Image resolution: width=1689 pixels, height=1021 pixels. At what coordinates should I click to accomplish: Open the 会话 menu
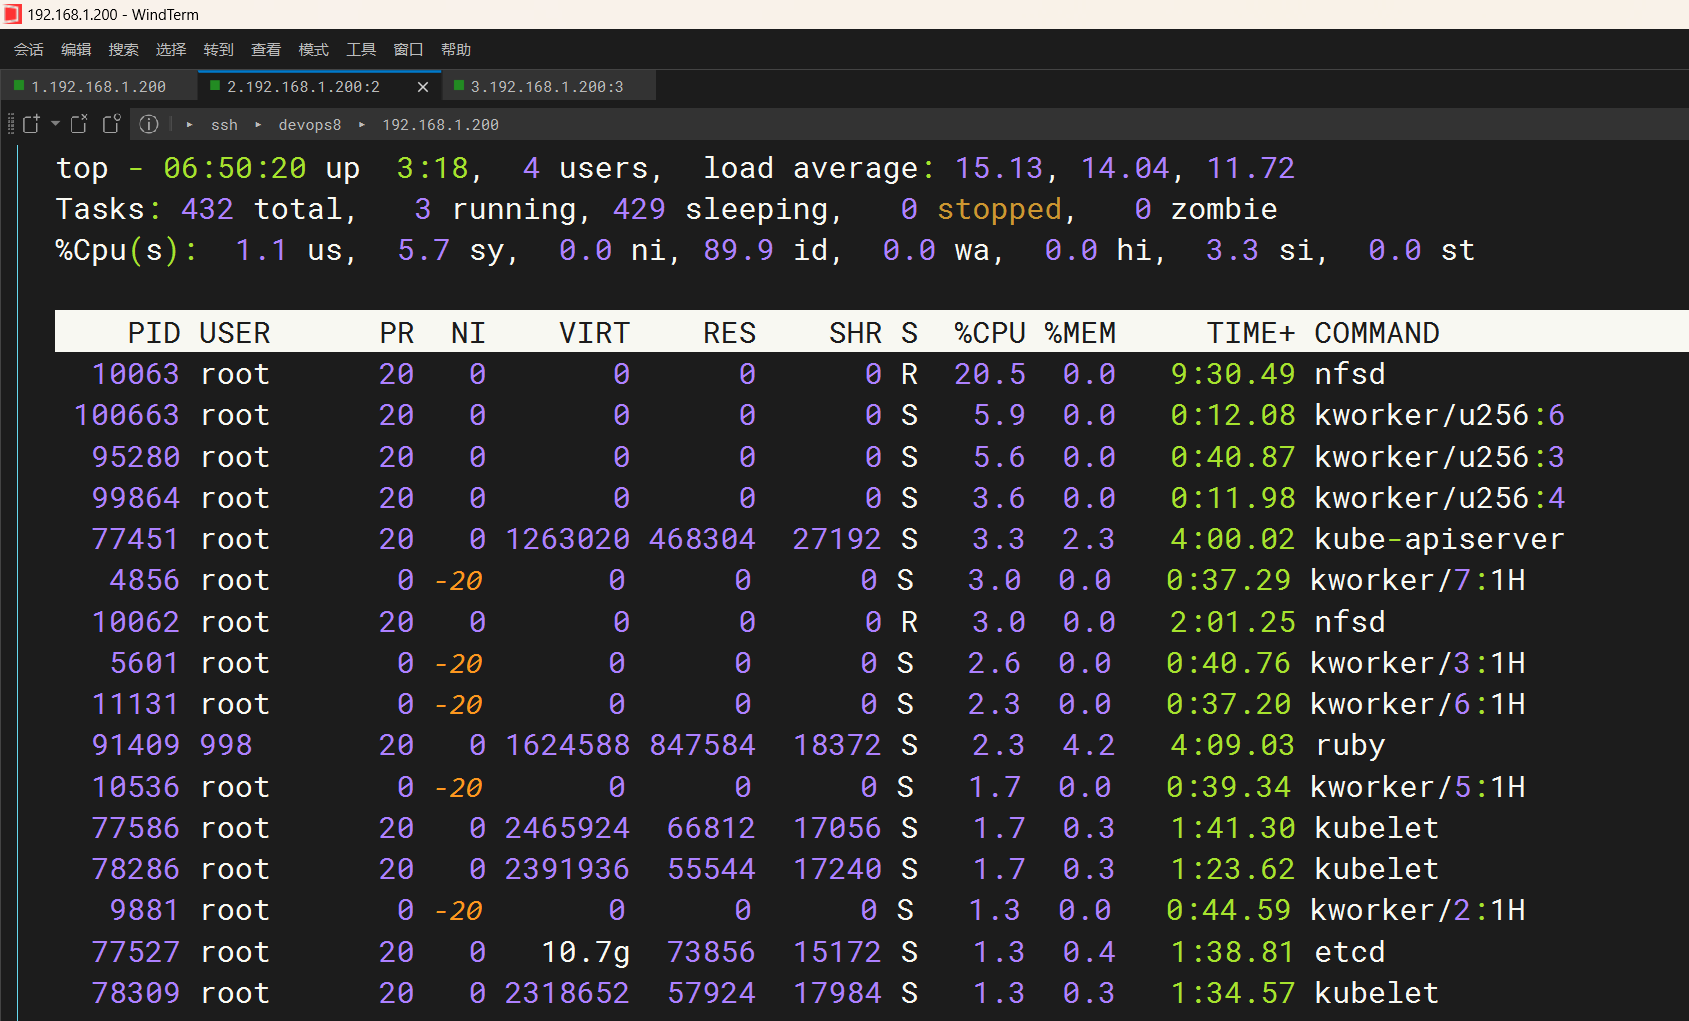(x=29, y=49)
